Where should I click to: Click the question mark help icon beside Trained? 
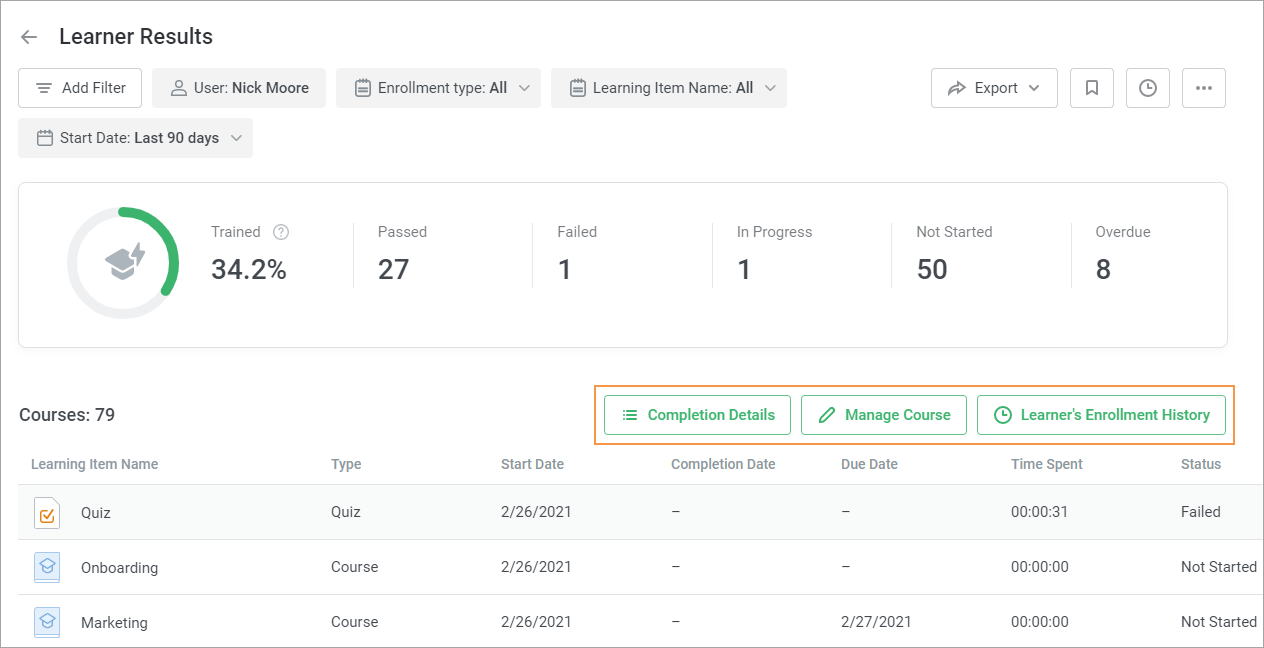click(280, 231)
